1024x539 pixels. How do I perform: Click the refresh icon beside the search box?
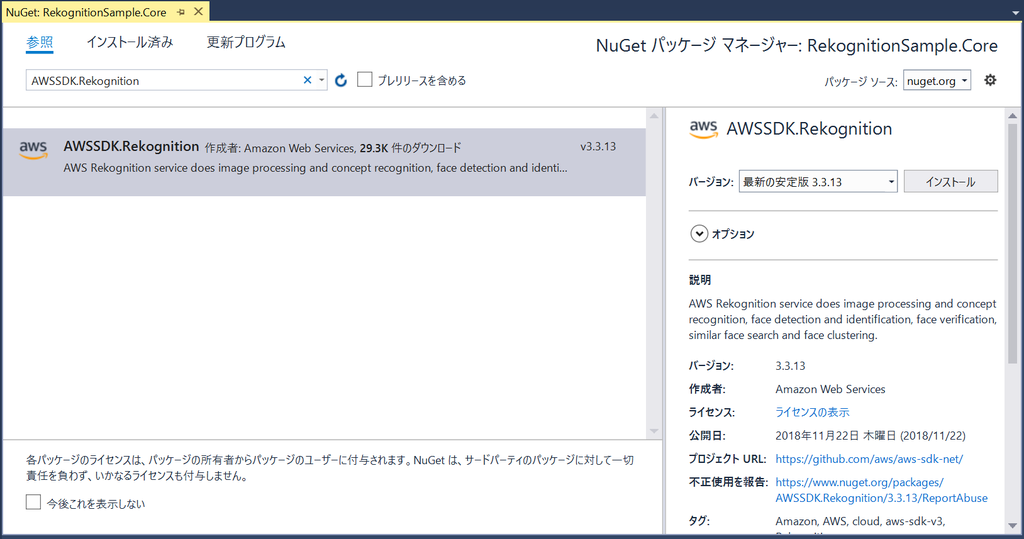[x=341, y=80]
